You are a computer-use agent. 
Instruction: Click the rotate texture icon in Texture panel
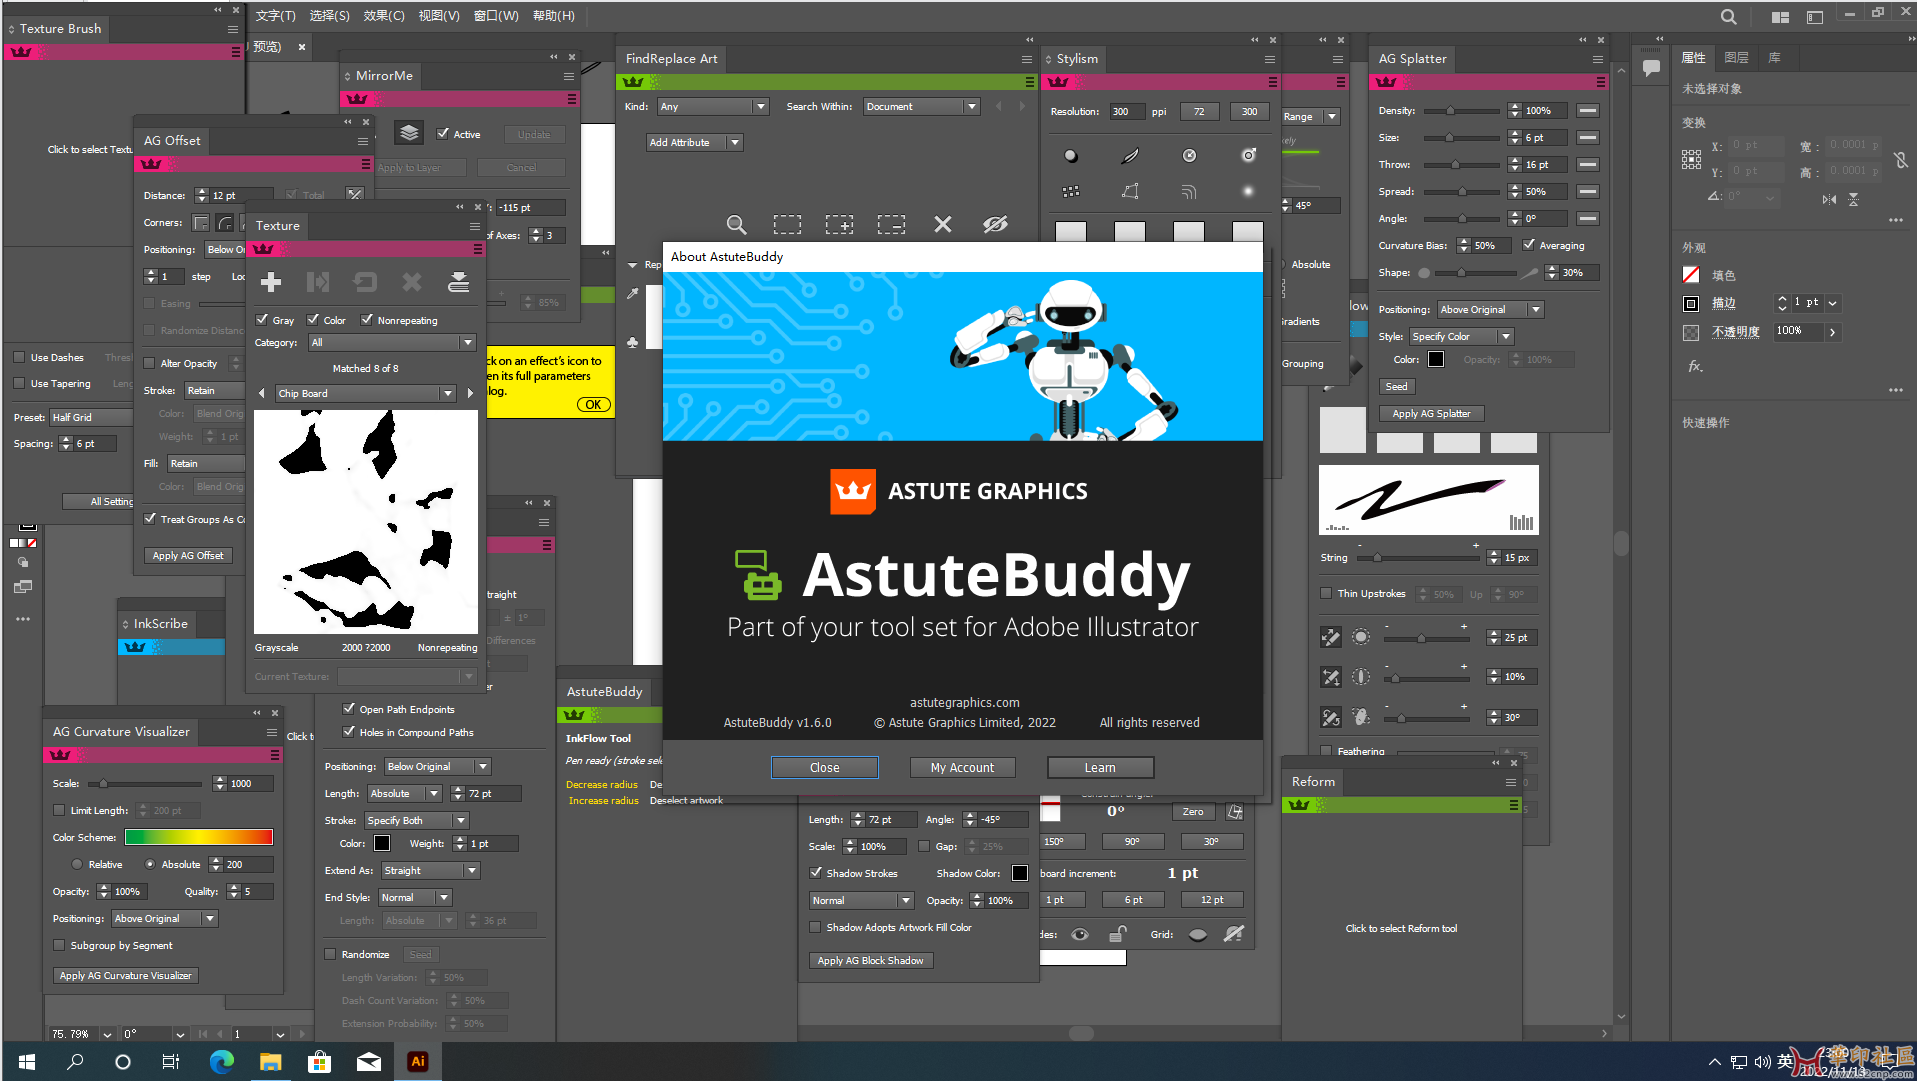(x=365, y=282)
